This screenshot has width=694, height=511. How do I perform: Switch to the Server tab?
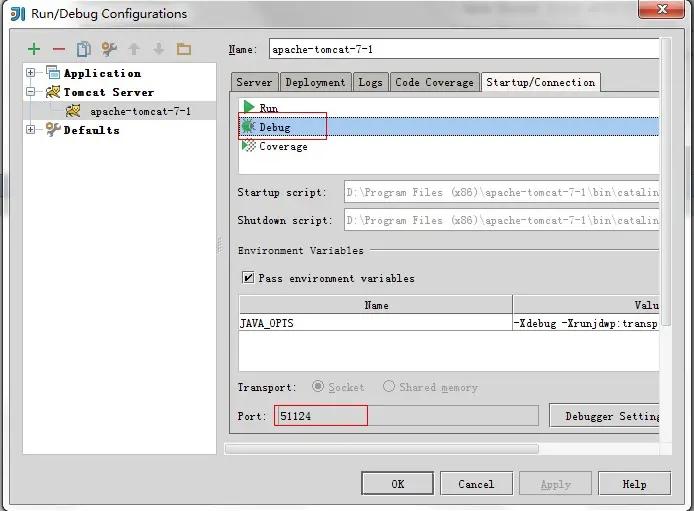point(254,82)
